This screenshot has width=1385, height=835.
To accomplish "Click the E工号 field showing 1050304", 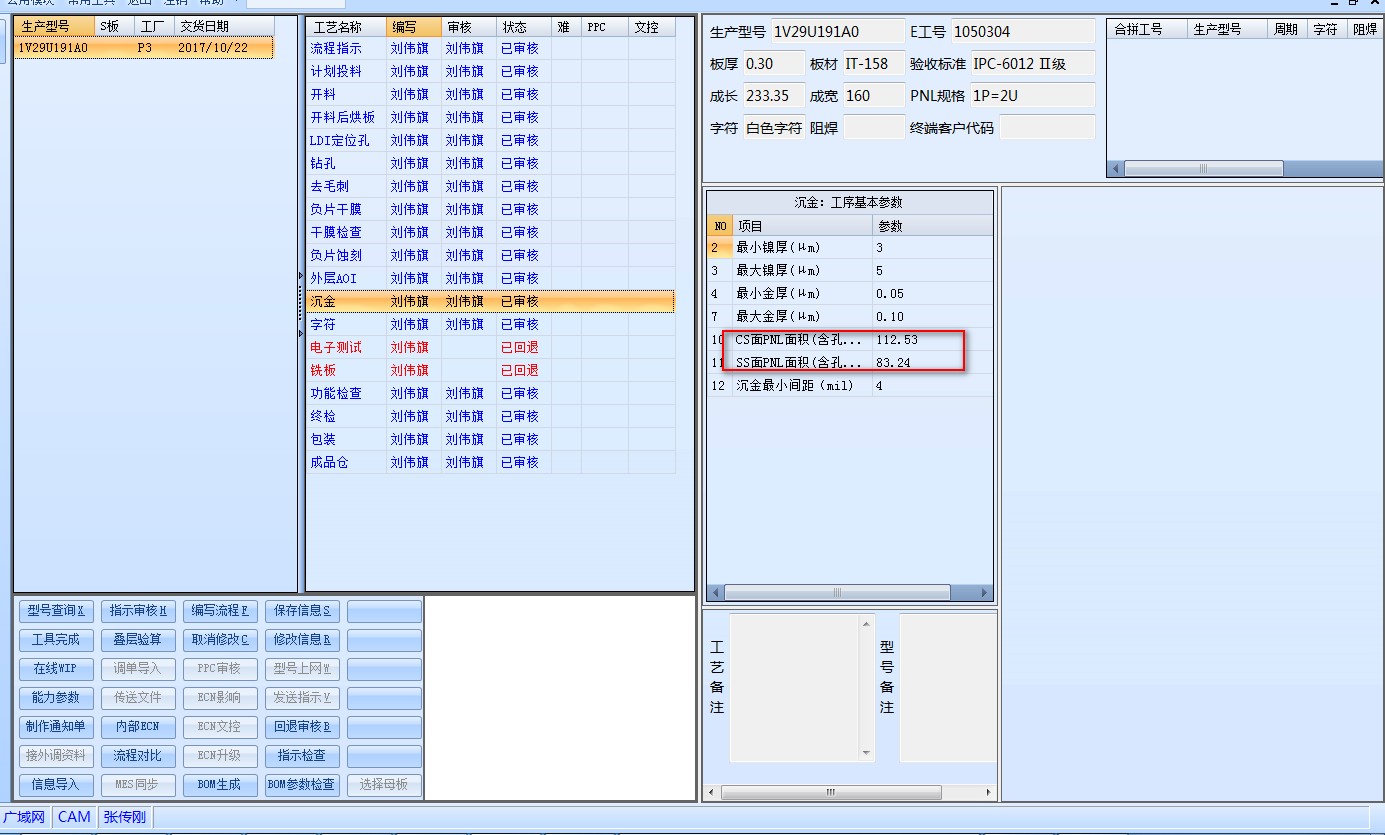I will (x=1022, y=32).
